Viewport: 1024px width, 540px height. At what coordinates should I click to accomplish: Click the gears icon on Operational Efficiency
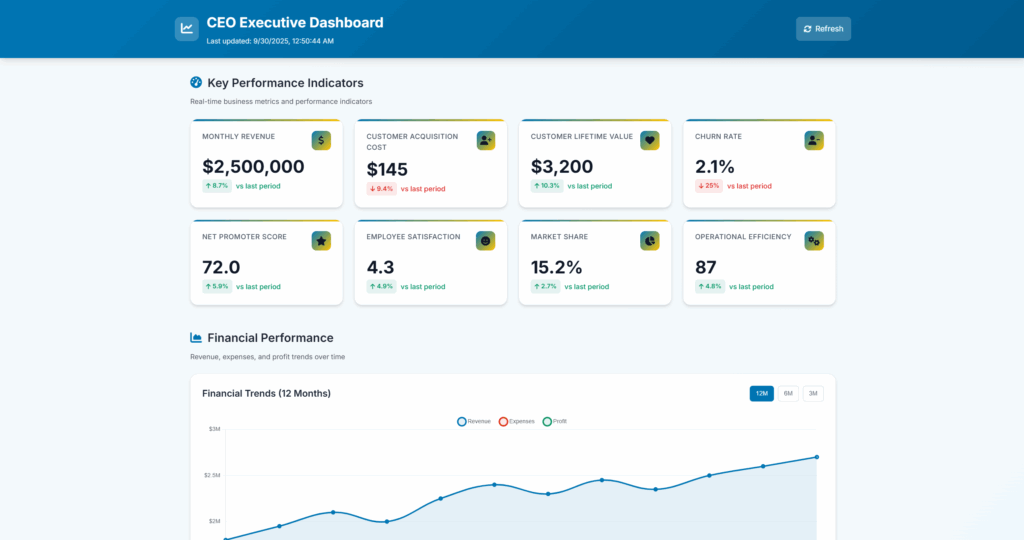point(814,241)
